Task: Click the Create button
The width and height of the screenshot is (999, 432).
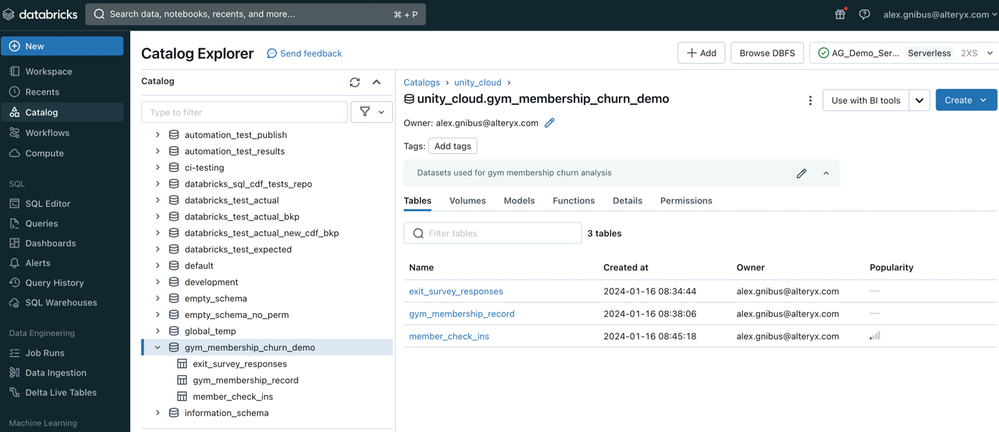Action: 966,100
